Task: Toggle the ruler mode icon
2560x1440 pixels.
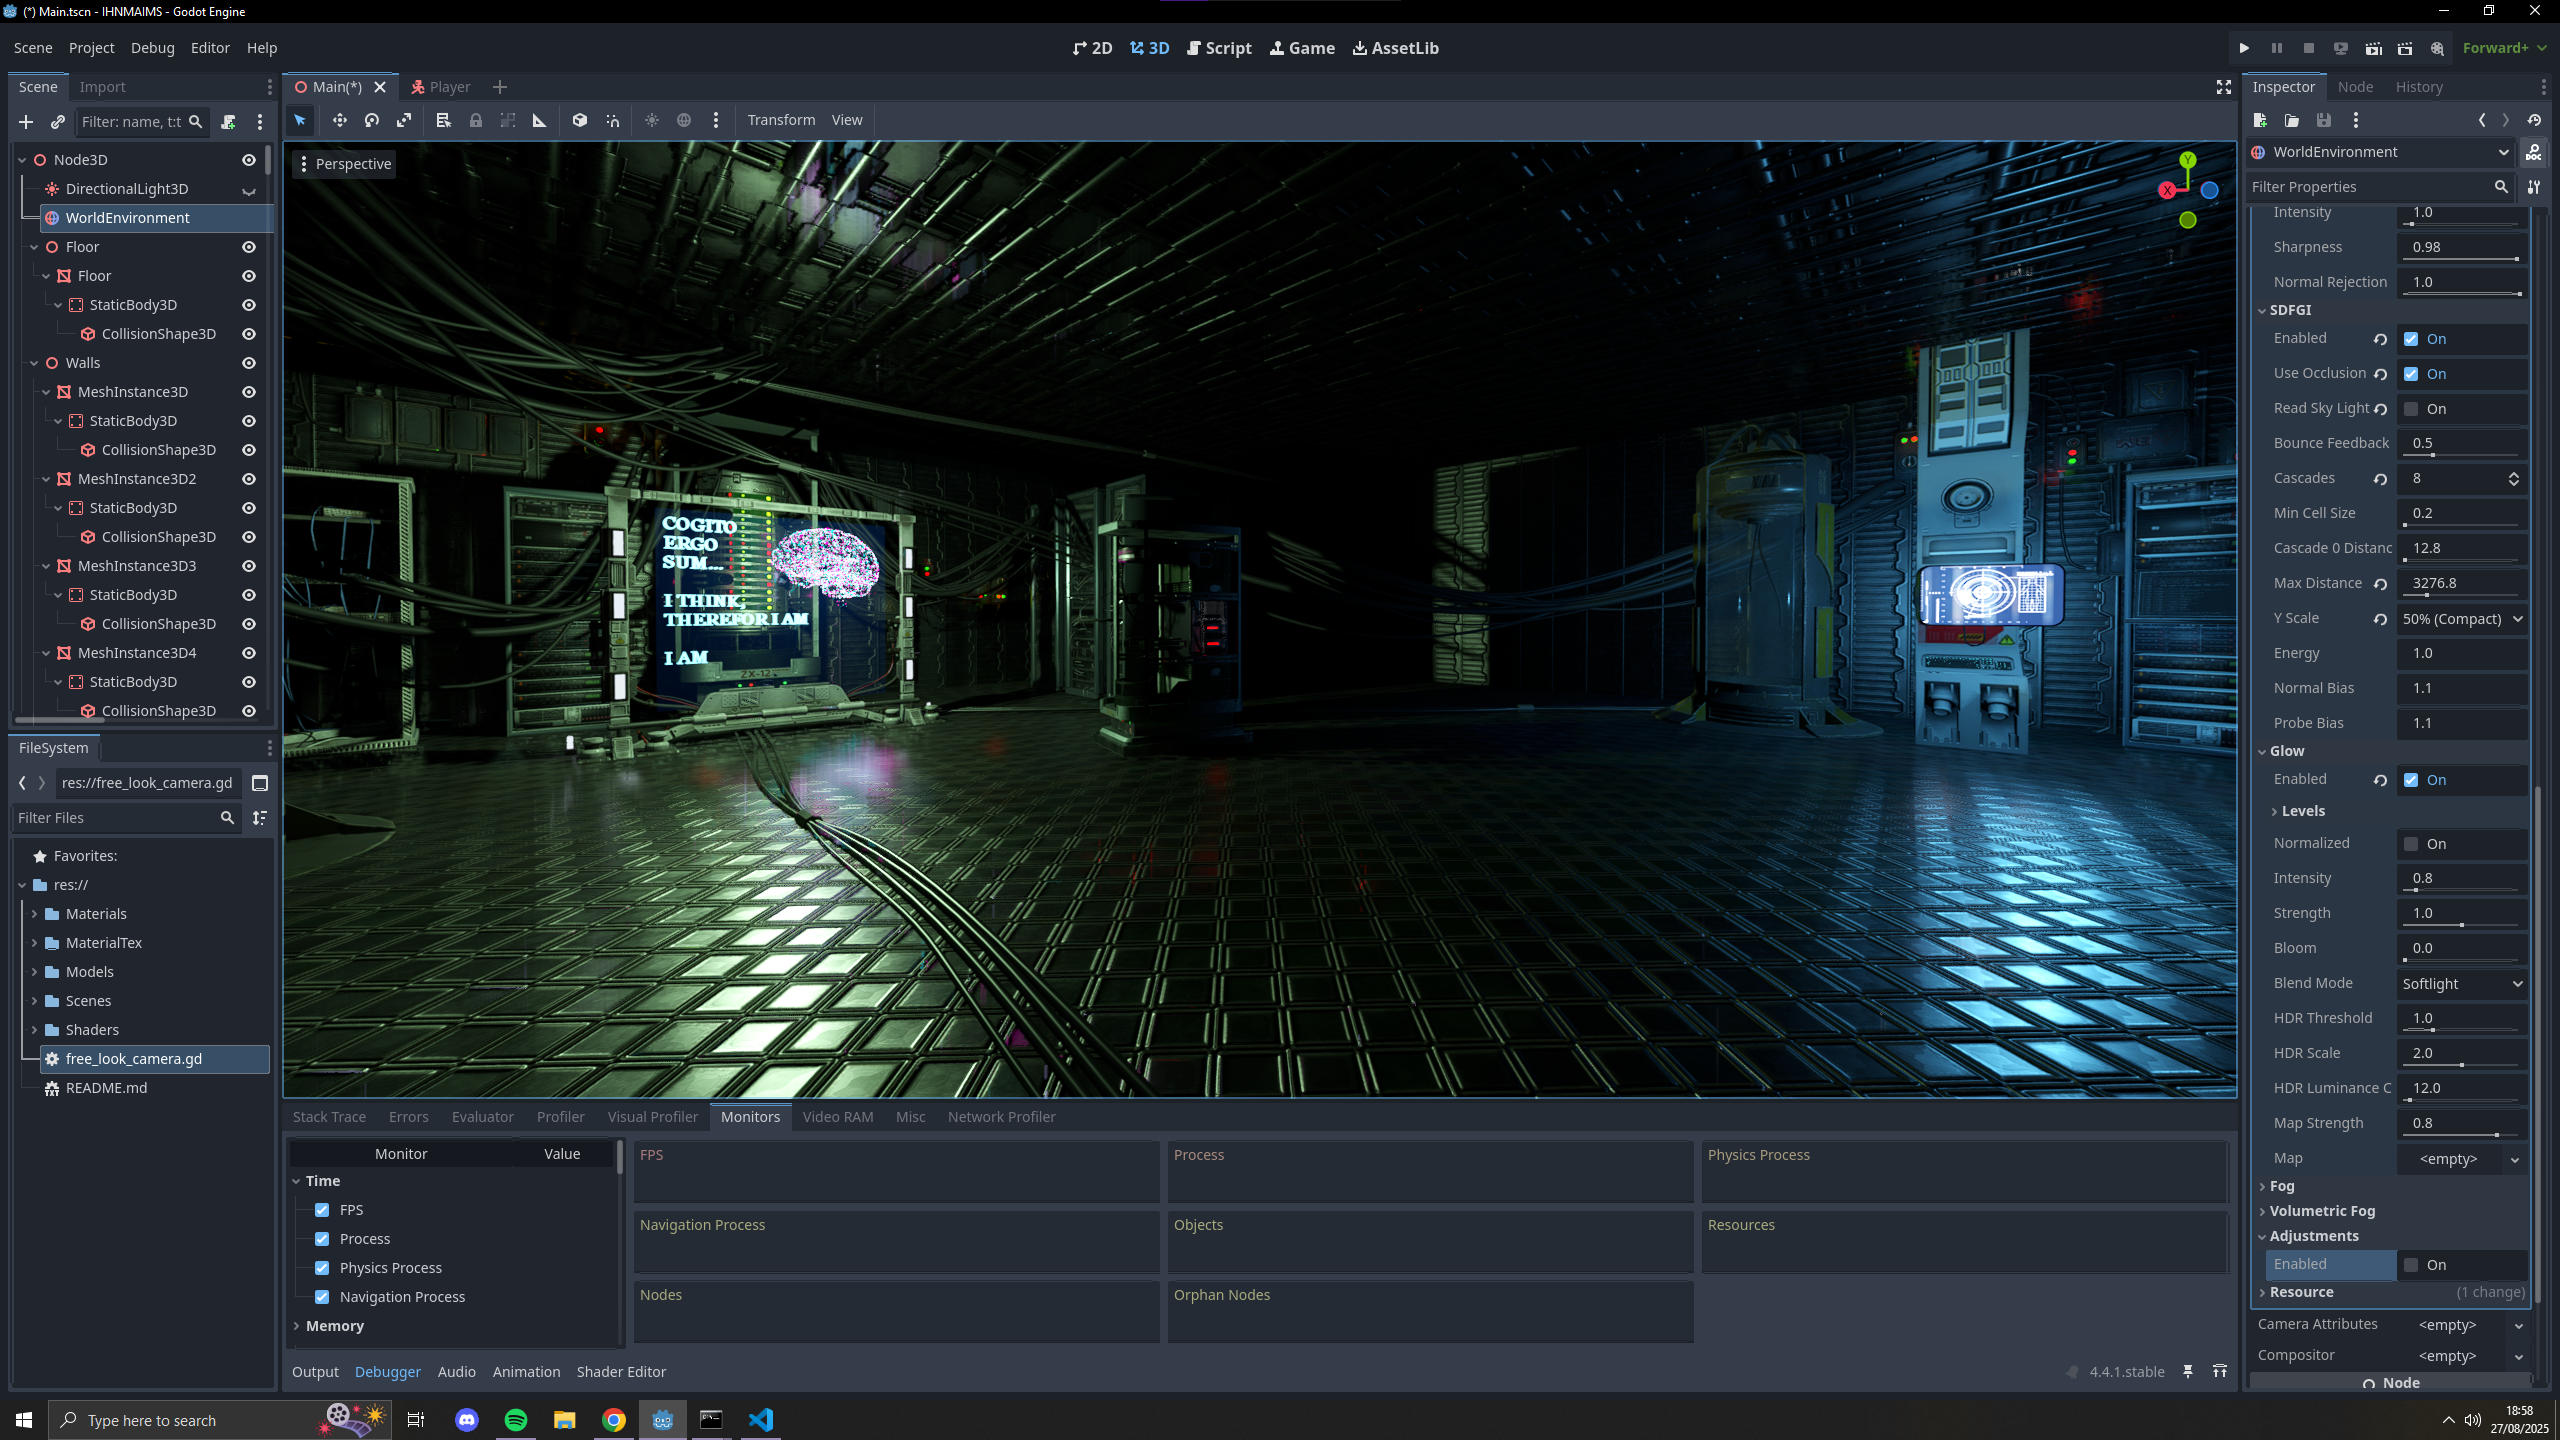Action: 540,120
